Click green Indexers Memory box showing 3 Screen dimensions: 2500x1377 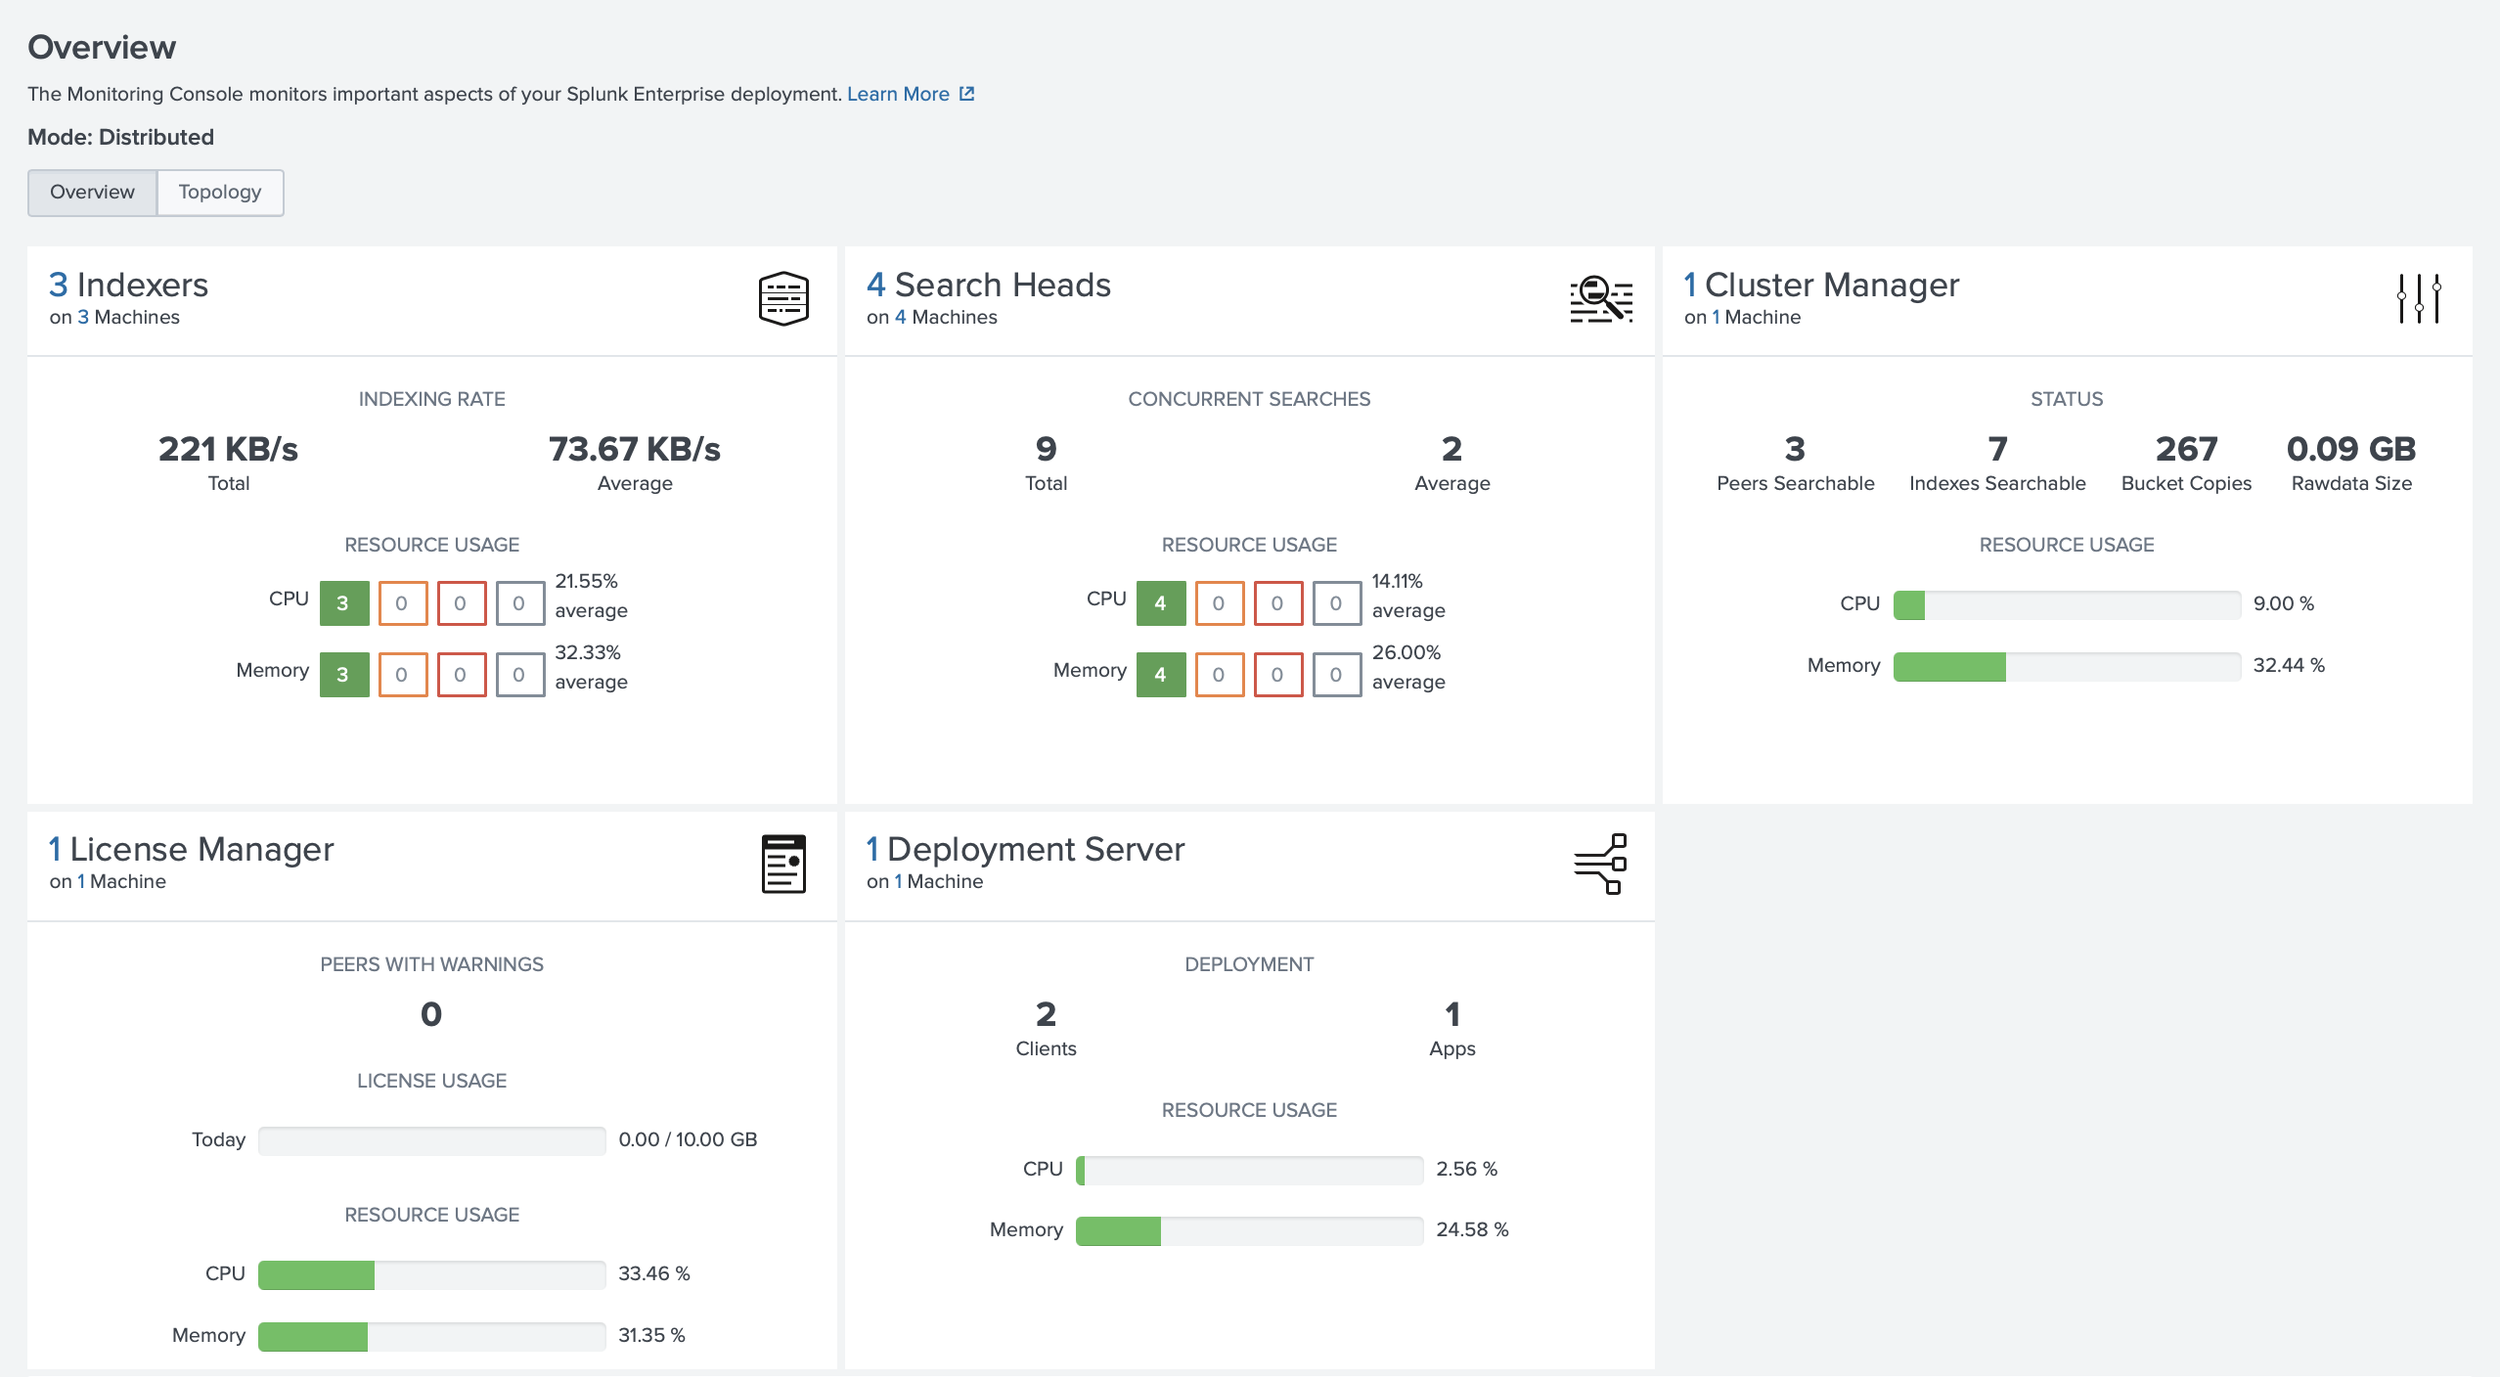(x=344, y=674)
